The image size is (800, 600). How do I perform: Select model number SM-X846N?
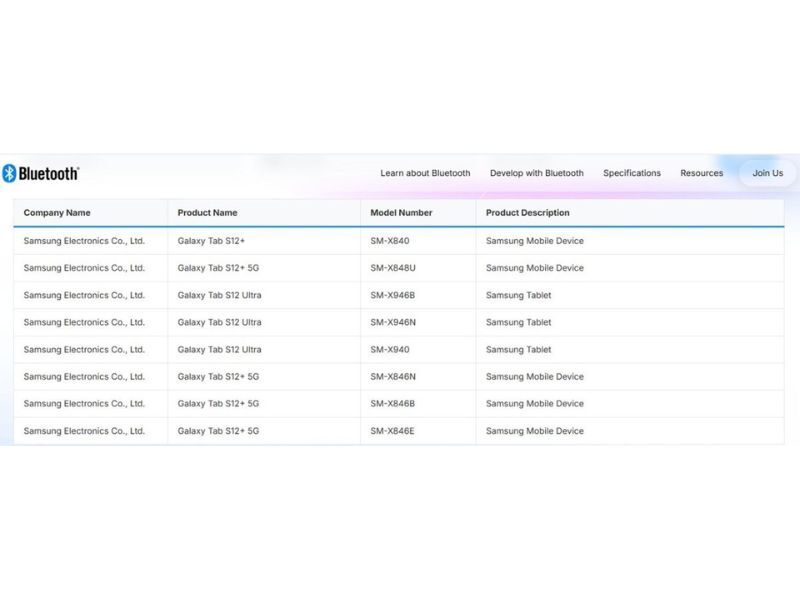pos(393,377)
